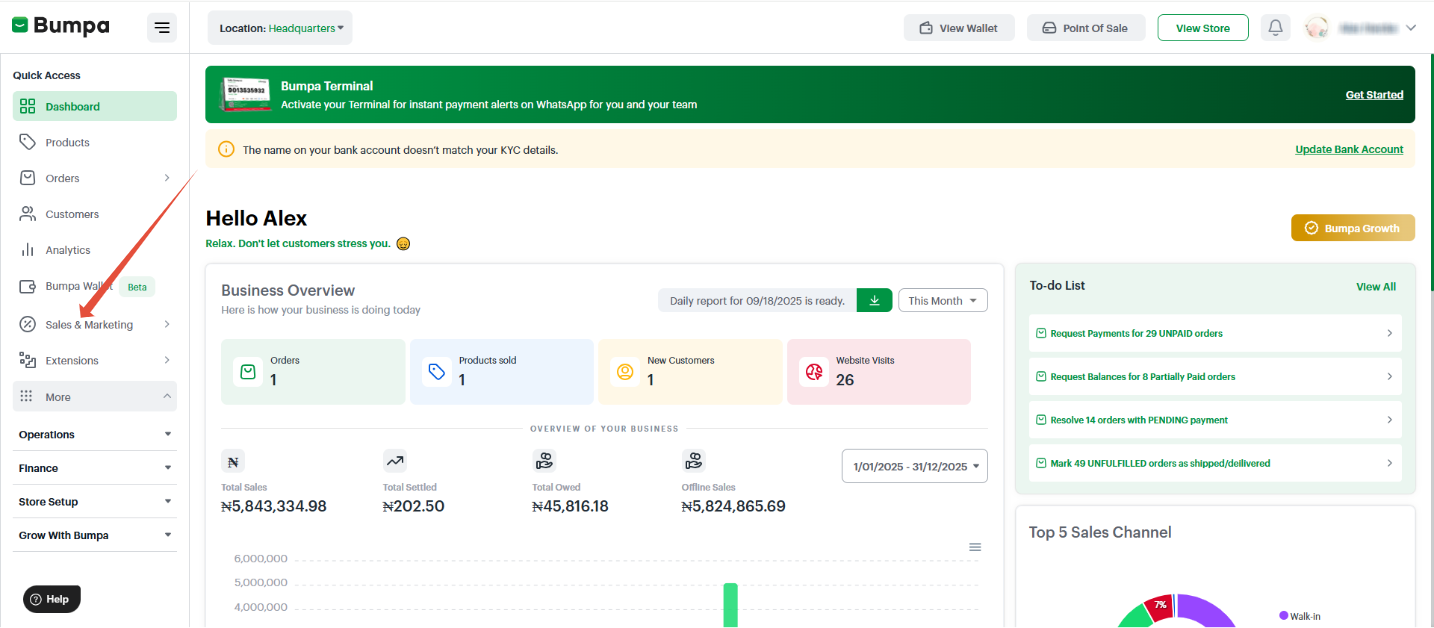Viewport: 1434px width, 628px height.
Task: Click View All in To-do List
Action: coord(1376,286)
